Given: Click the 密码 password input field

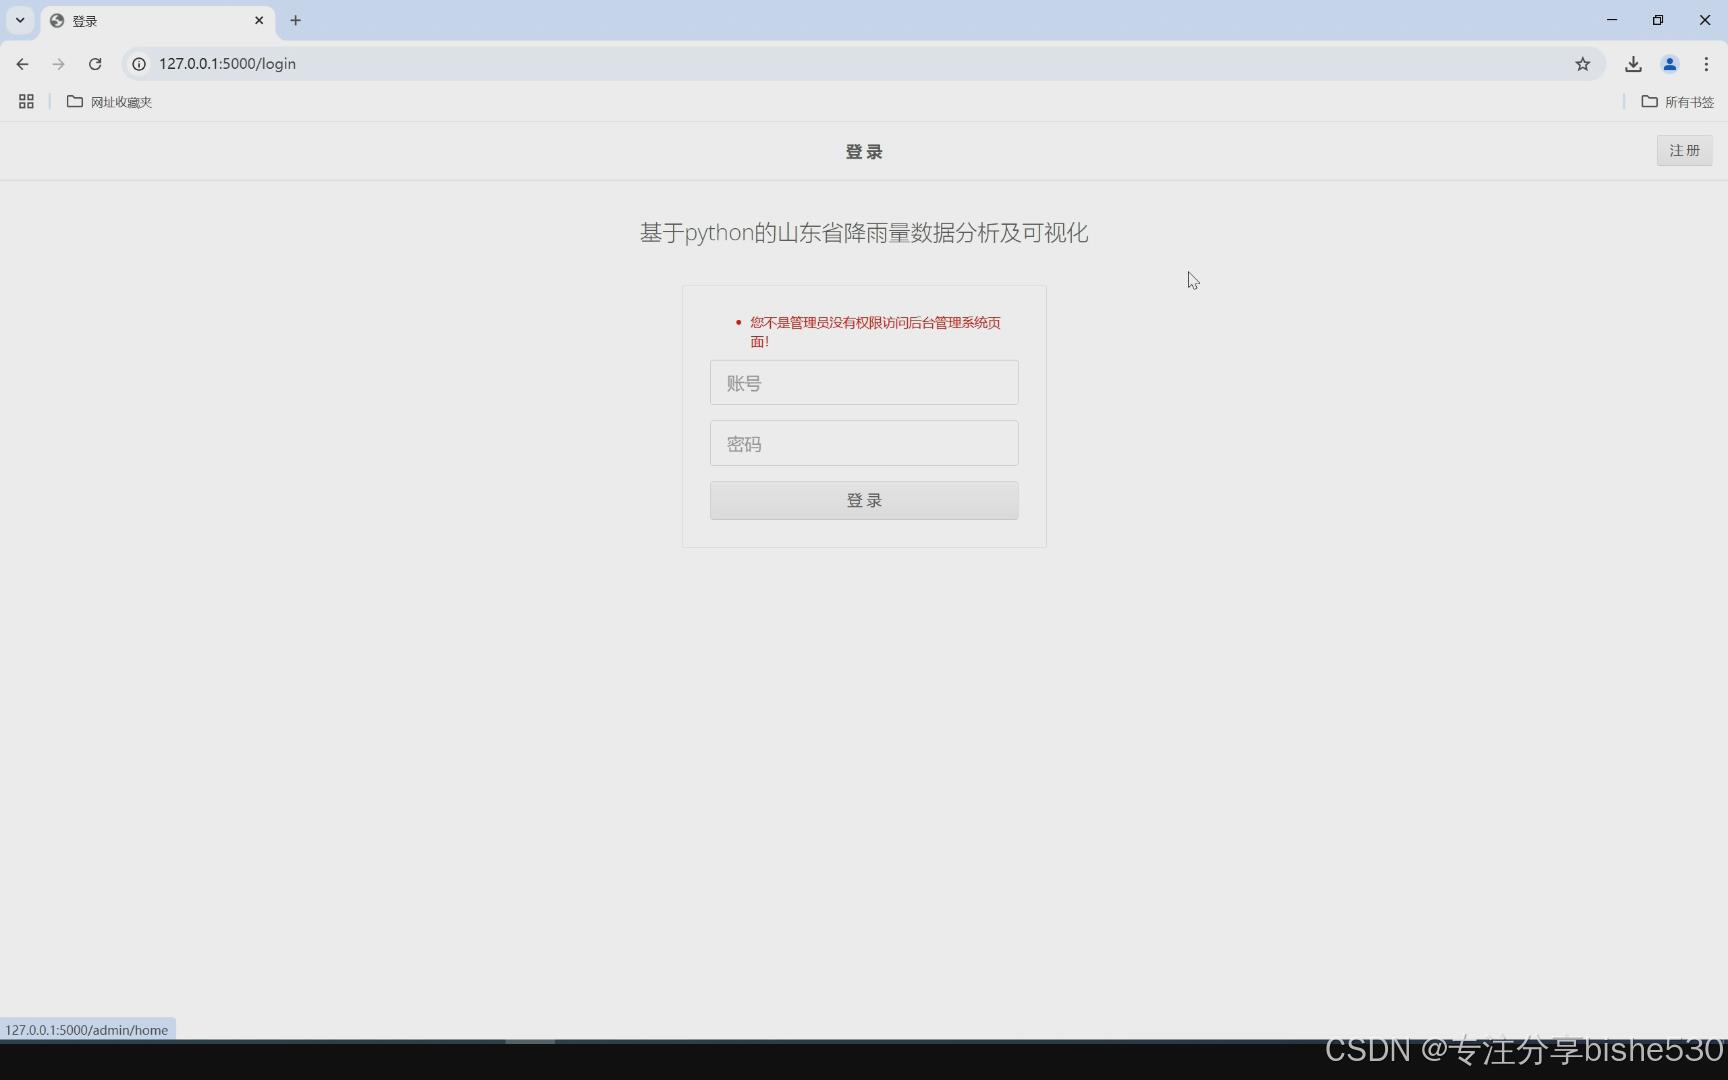Looking at the screenshot, I should click(x=863, y=443).
